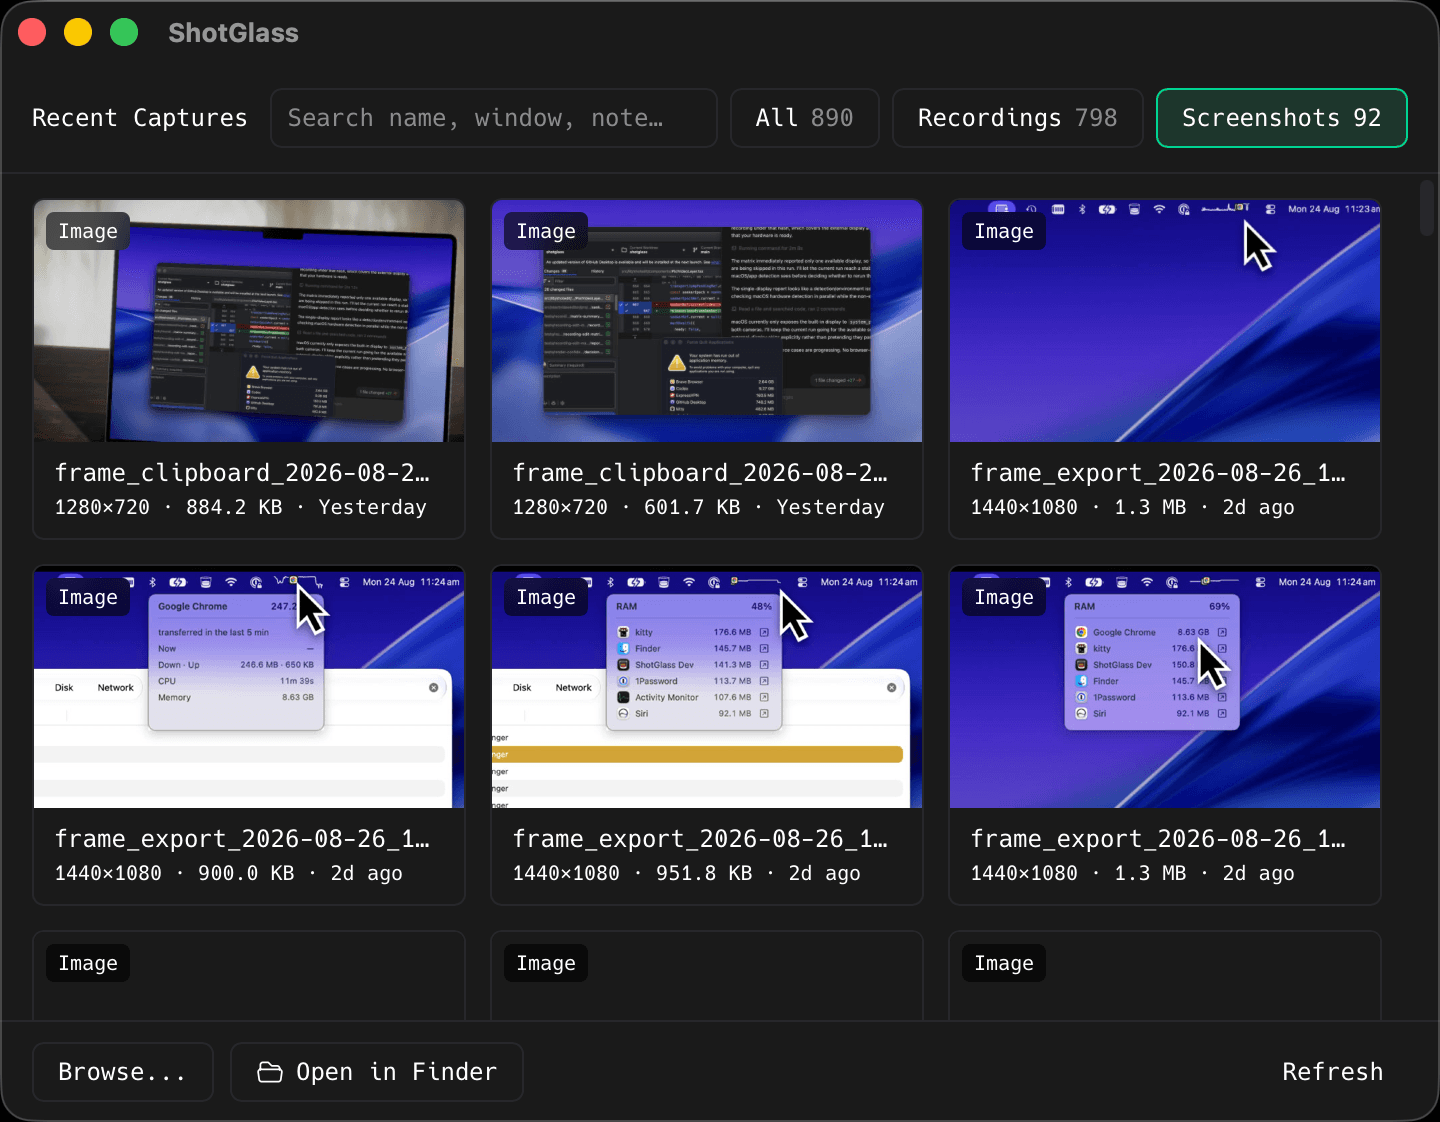Click the file name of the 601.7 KB capture
Image resolution: width=1440 pixels, height=1122 pixels.
700,473
